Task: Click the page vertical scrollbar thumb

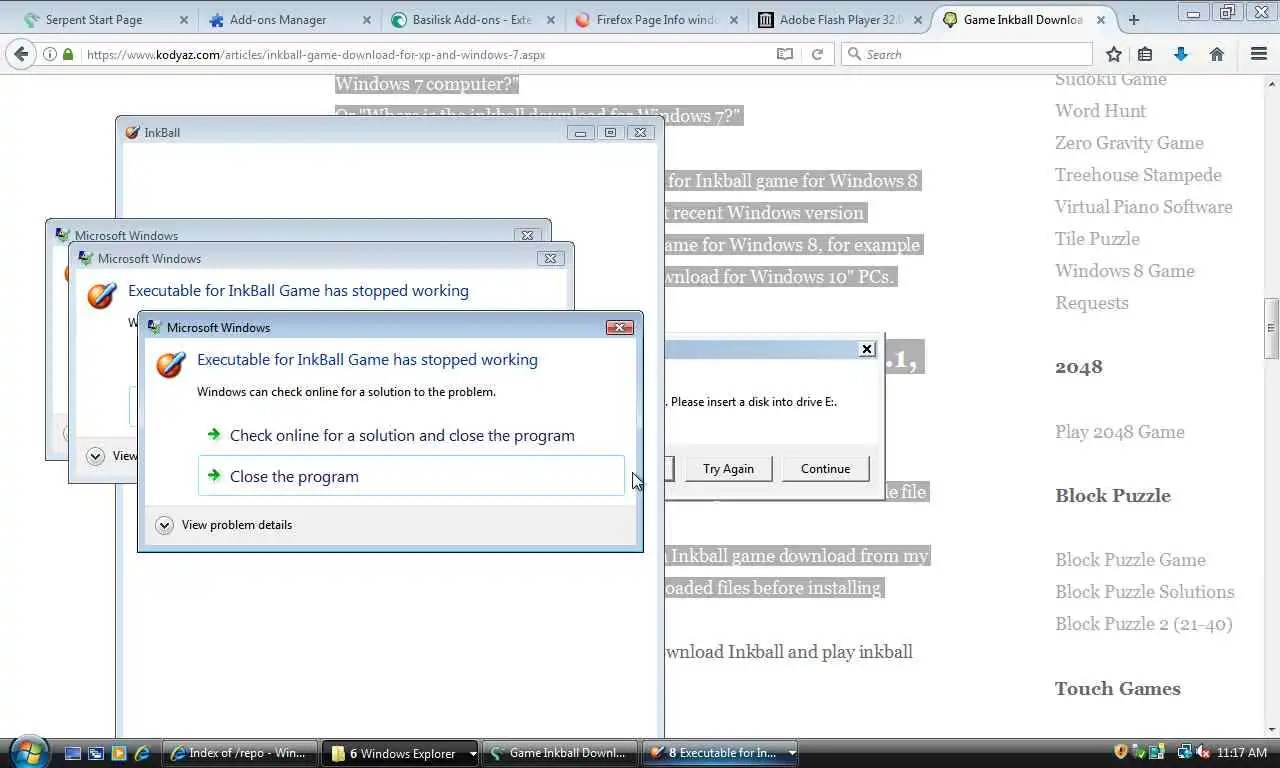Action: click(1271, 328)
